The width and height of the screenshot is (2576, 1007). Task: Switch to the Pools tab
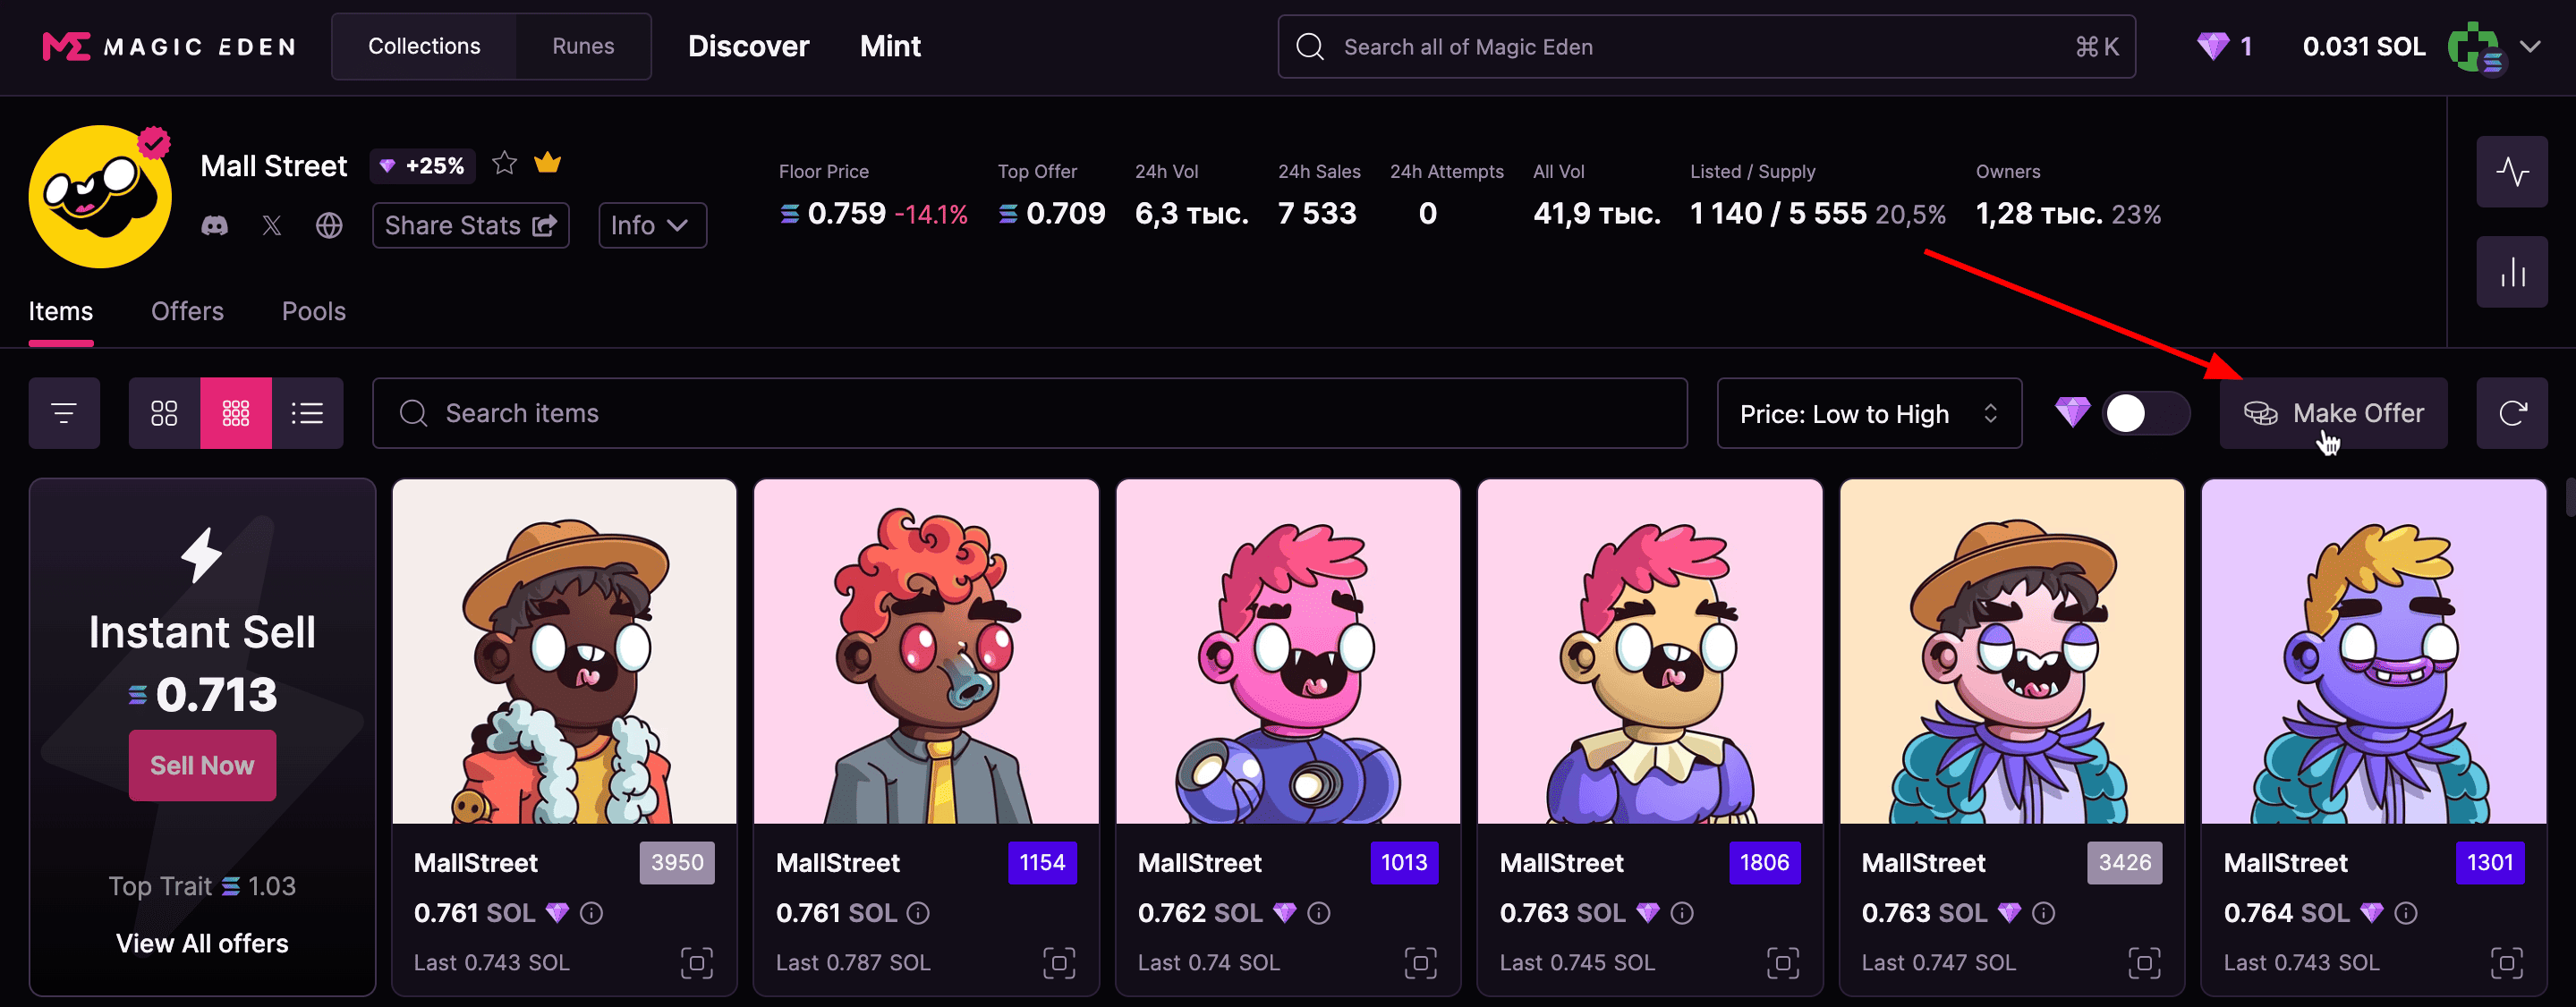(314, 312)
